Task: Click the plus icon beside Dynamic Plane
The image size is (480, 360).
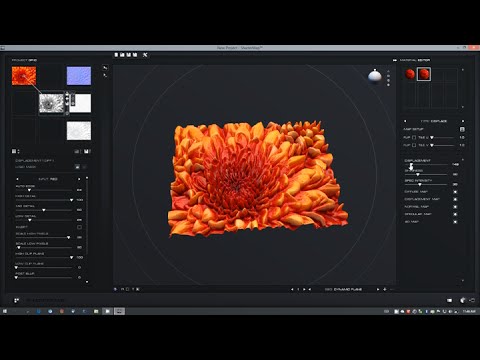Action: pos(385,289)
